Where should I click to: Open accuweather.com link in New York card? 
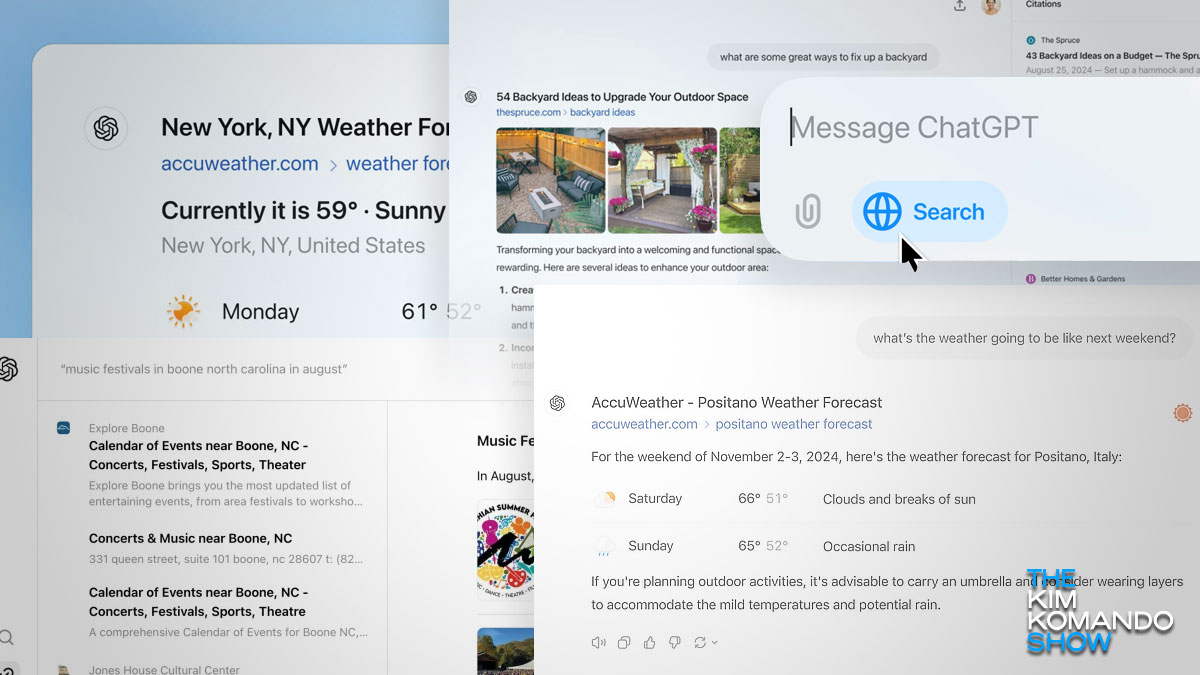[x=240, y=164]
